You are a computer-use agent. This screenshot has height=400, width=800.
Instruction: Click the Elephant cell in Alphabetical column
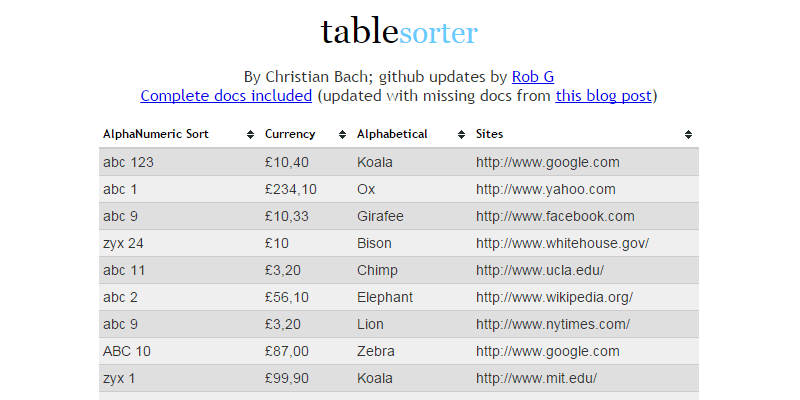click(x=384, y=297)
